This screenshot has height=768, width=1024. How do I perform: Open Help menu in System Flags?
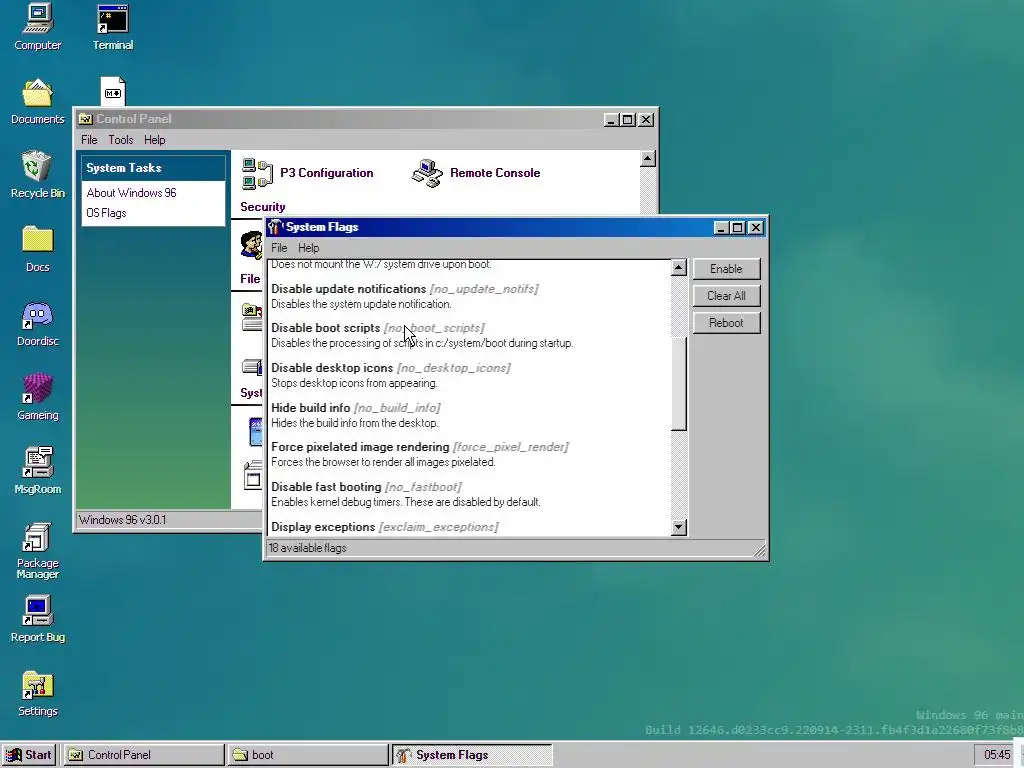pyautogui.click(x=308, y=248)
